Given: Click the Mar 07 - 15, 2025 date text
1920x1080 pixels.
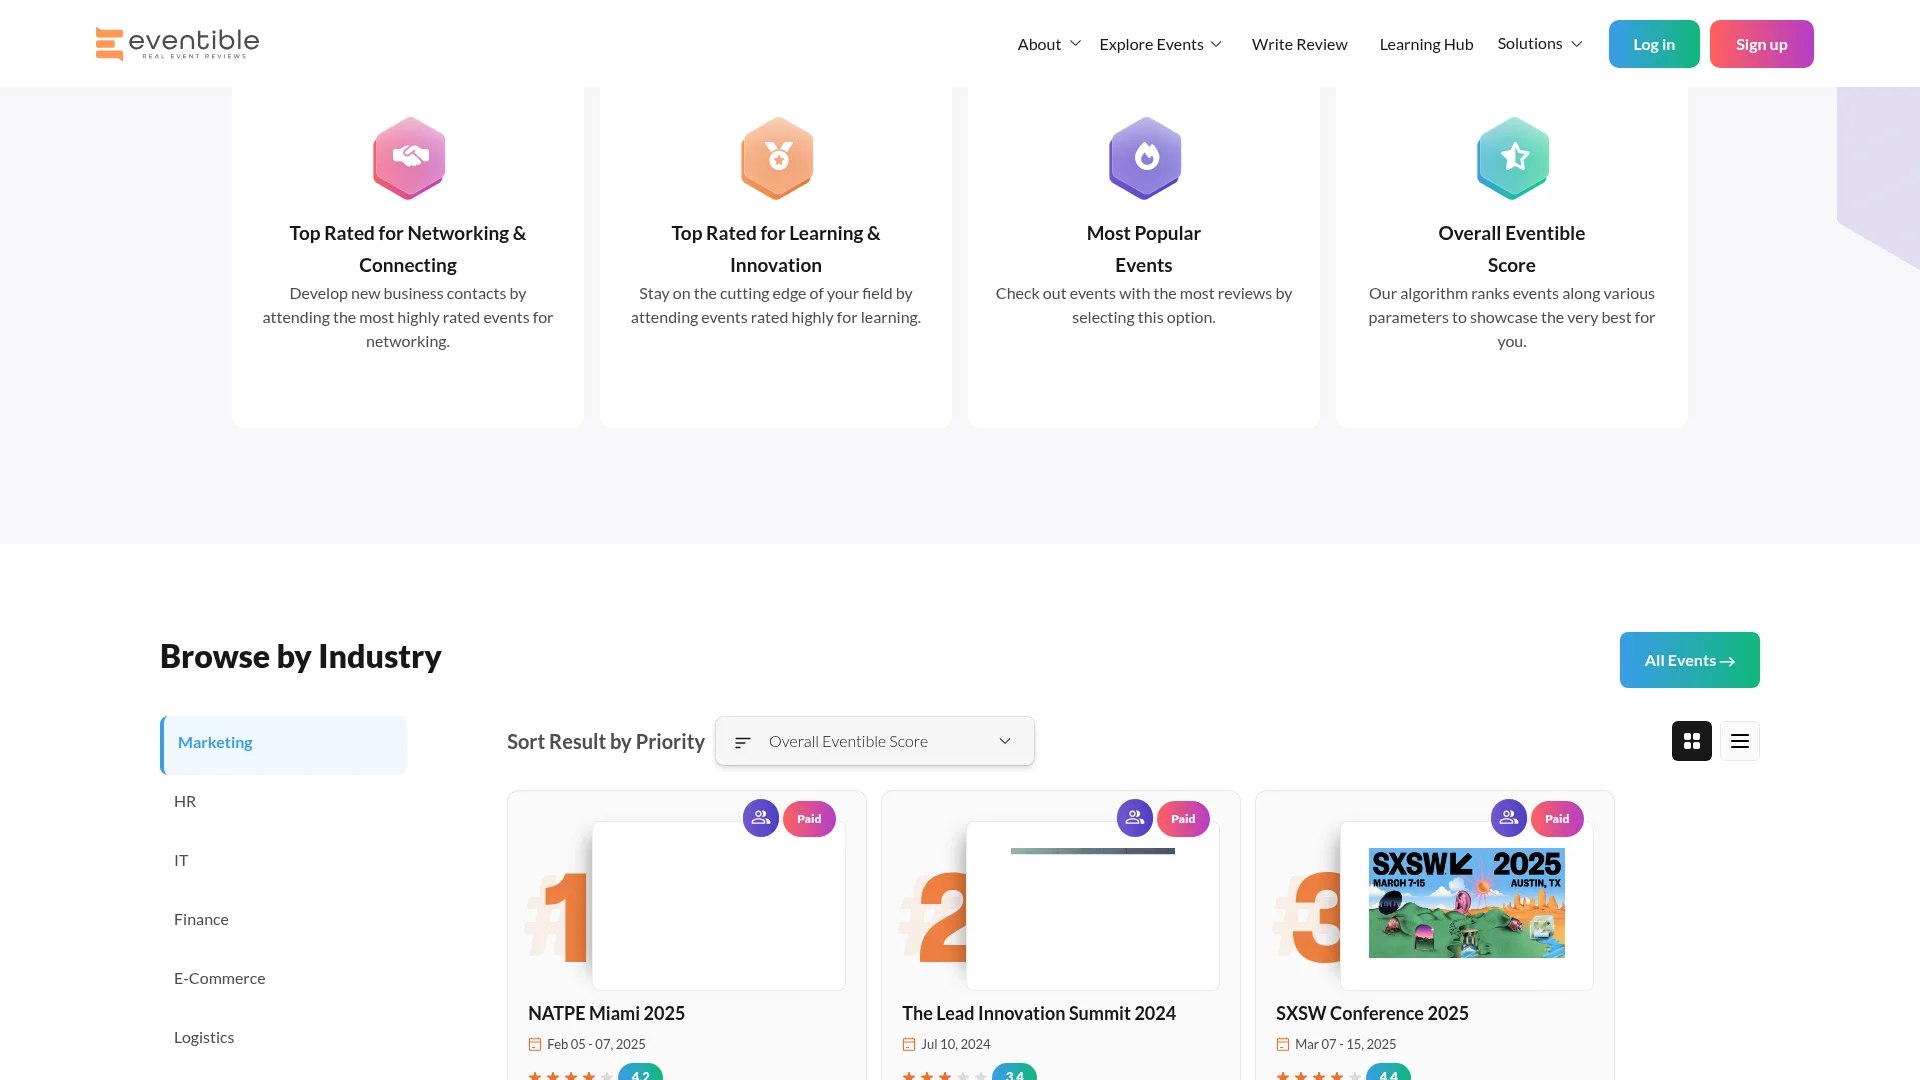Looking at the screenshot, I should click(1346, 1044).
